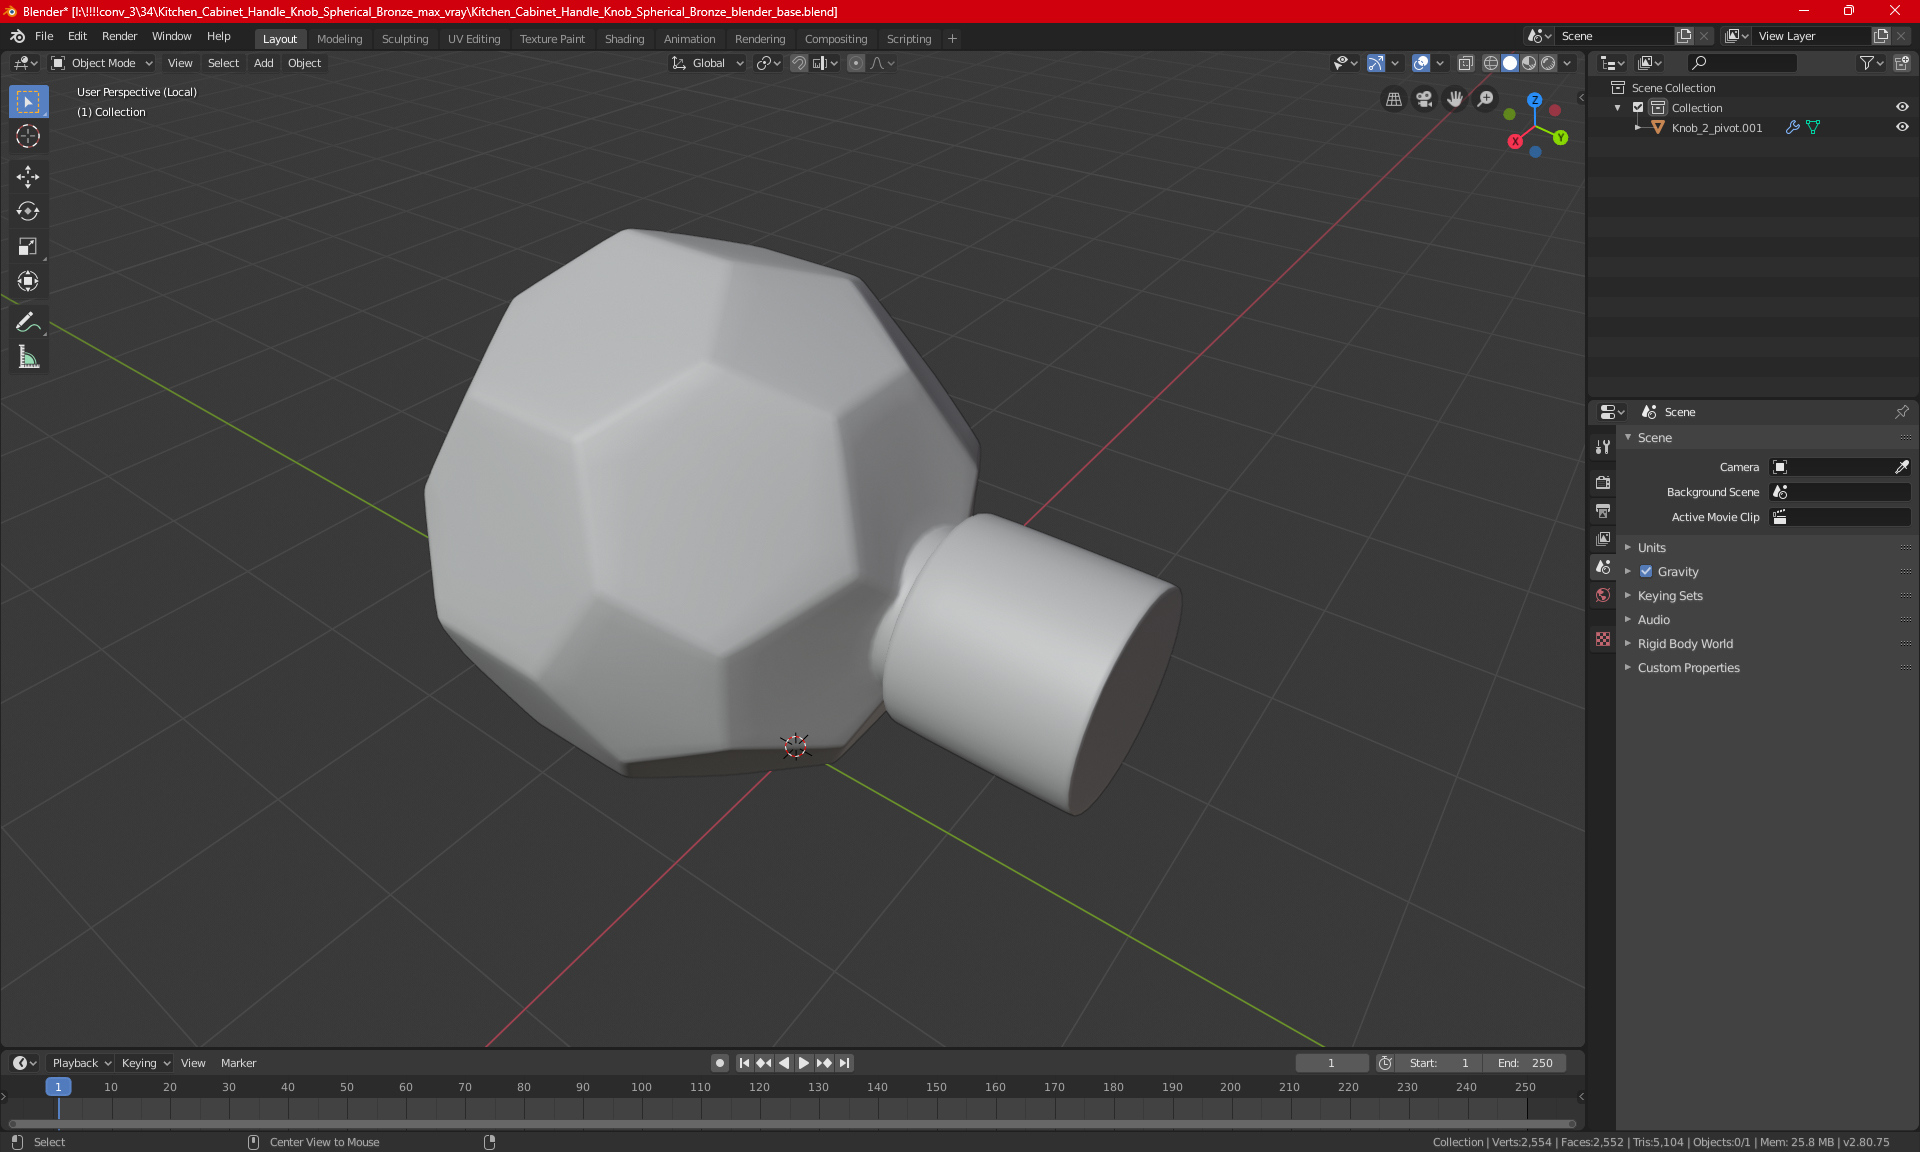Screen dimensions: 1920x1152
Task: Toggle camera view in viewport
Action: 1424,99
